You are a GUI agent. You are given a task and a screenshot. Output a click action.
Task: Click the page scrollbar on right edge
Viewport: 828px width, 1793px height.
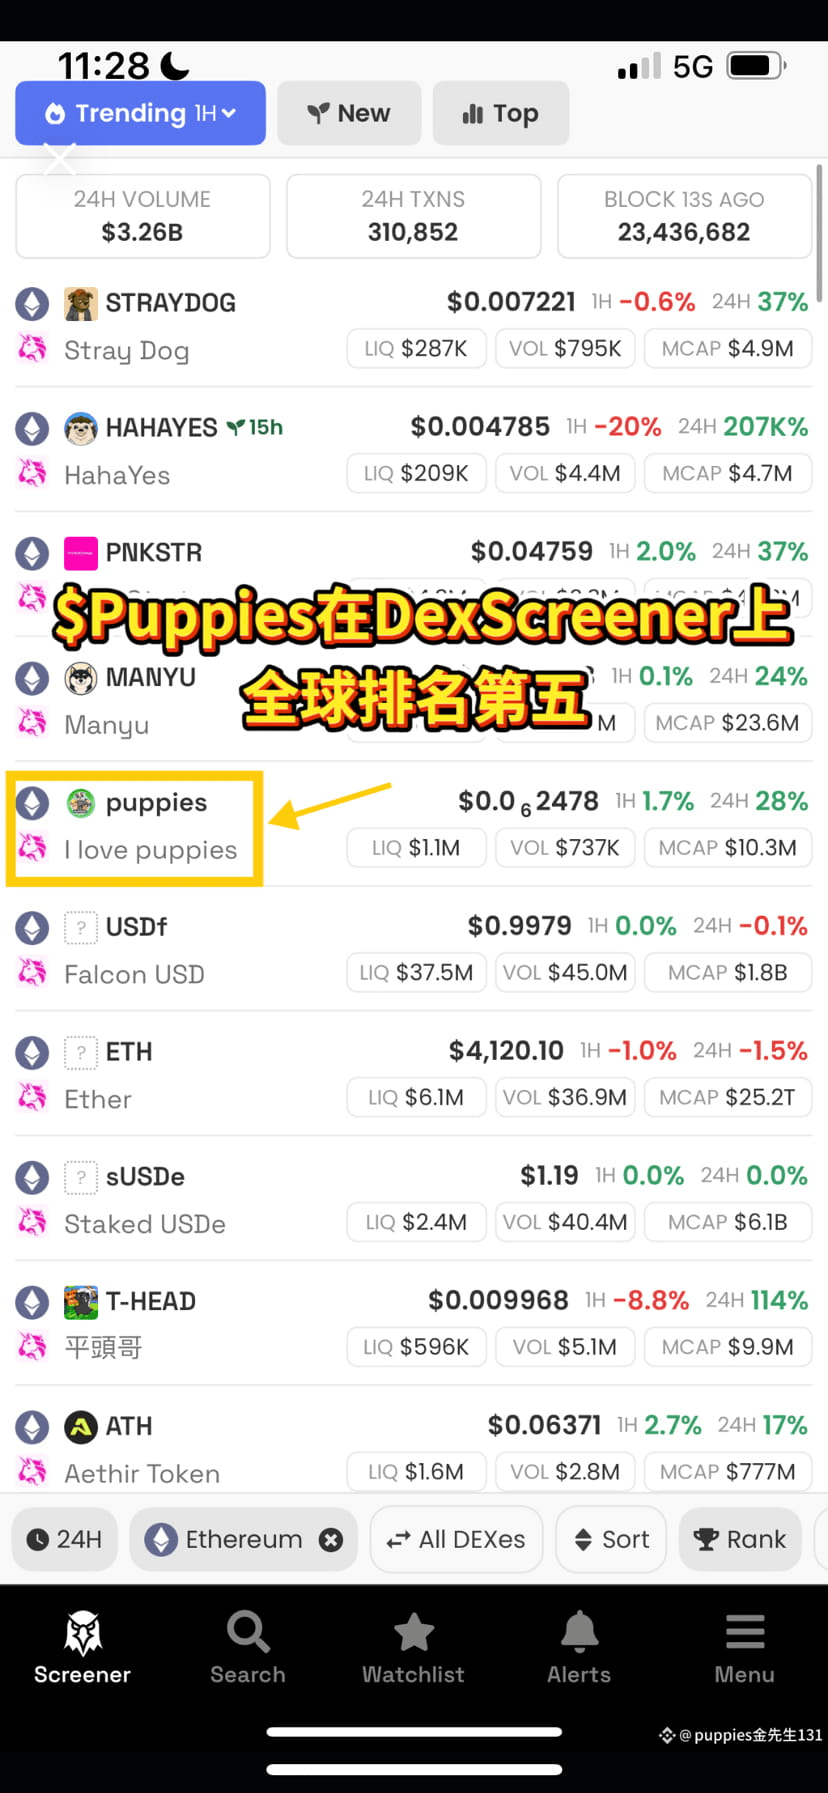(x=820, y=233)
